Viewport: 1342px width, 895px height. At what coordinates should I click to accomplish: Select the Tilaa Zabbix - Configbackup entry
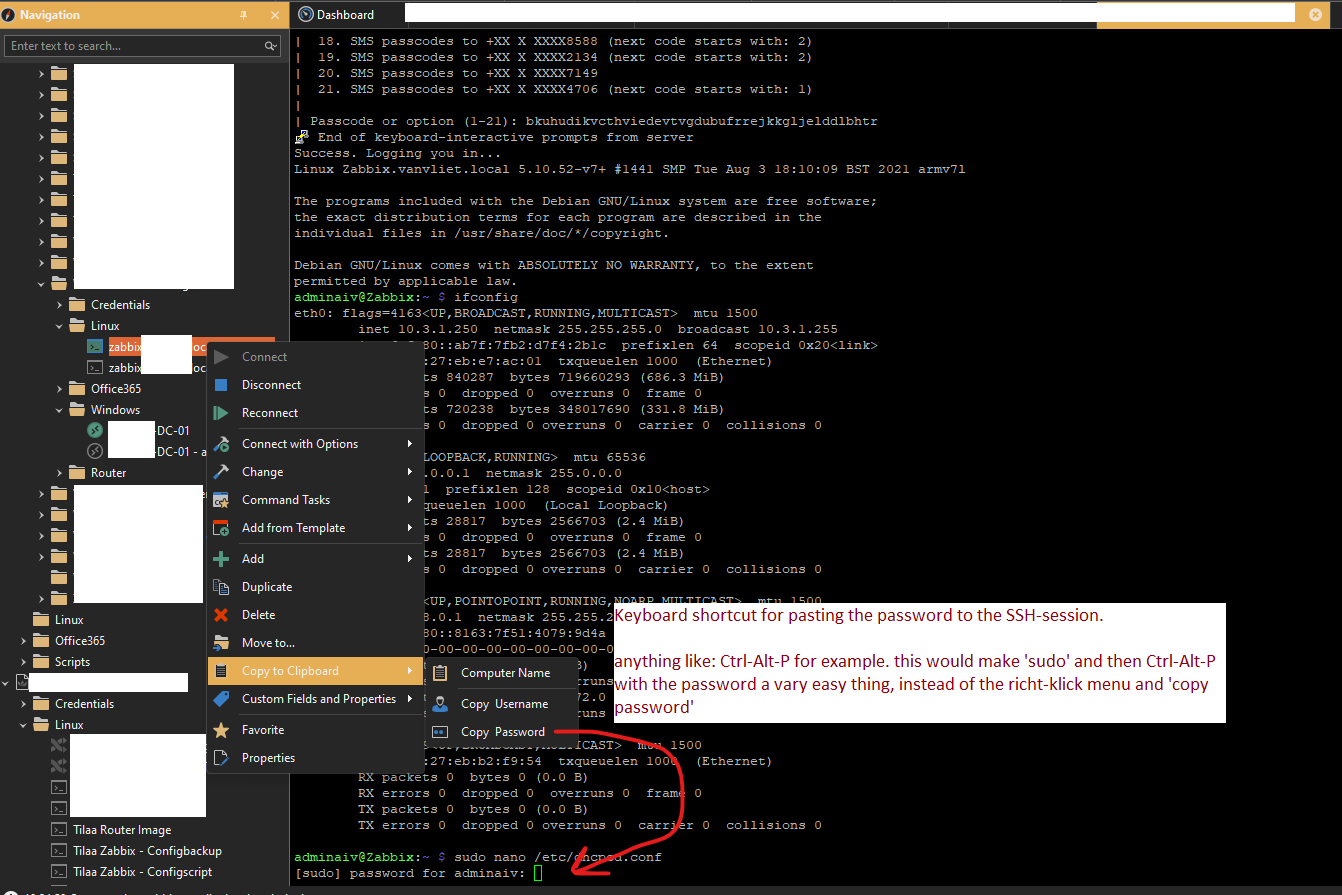(147, 851)
